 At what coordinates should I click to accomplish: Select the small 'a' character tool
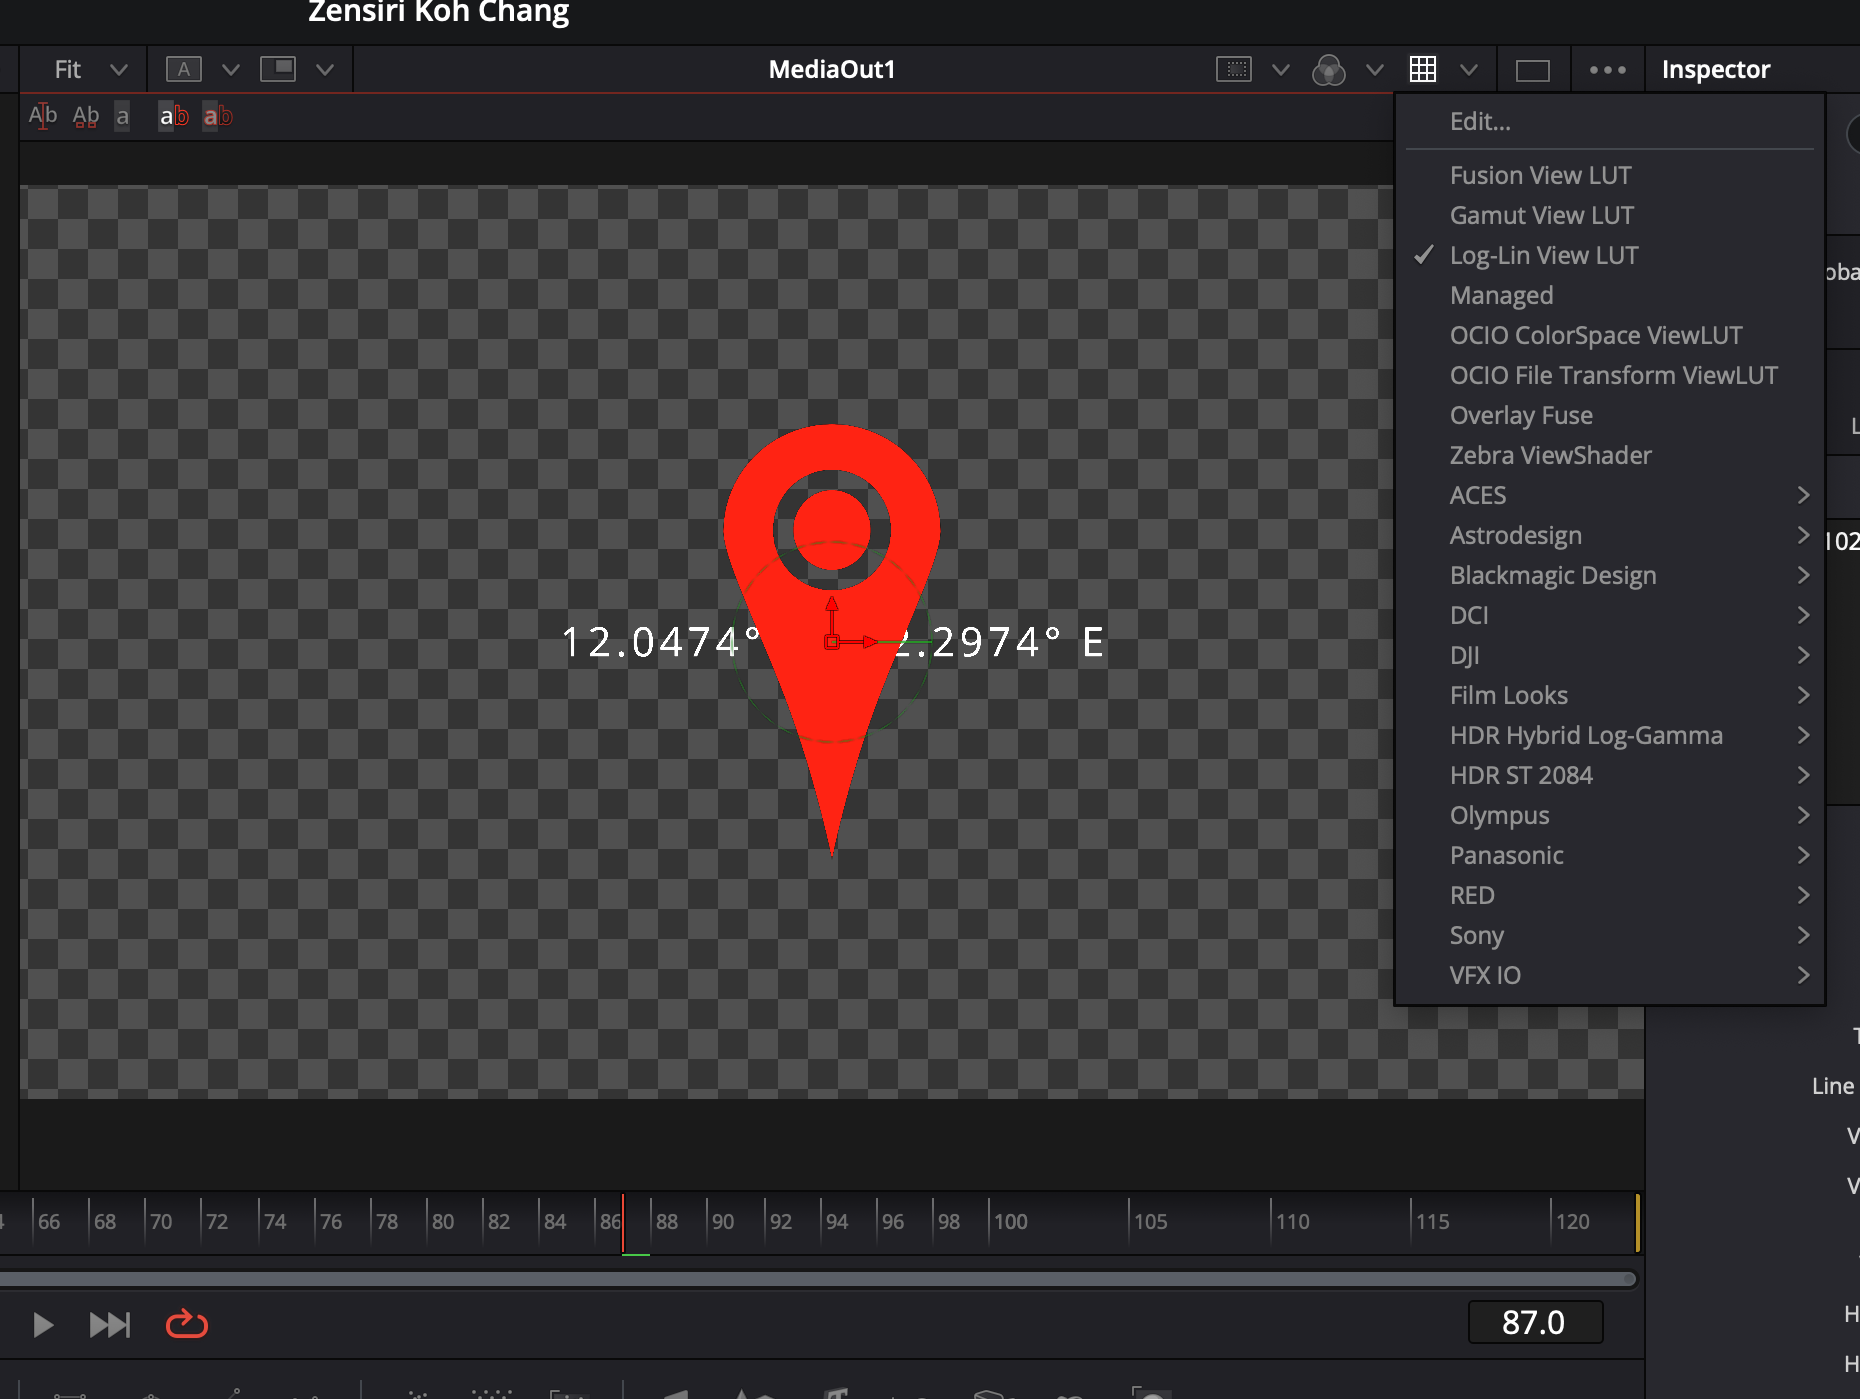(x=122, y=116)
